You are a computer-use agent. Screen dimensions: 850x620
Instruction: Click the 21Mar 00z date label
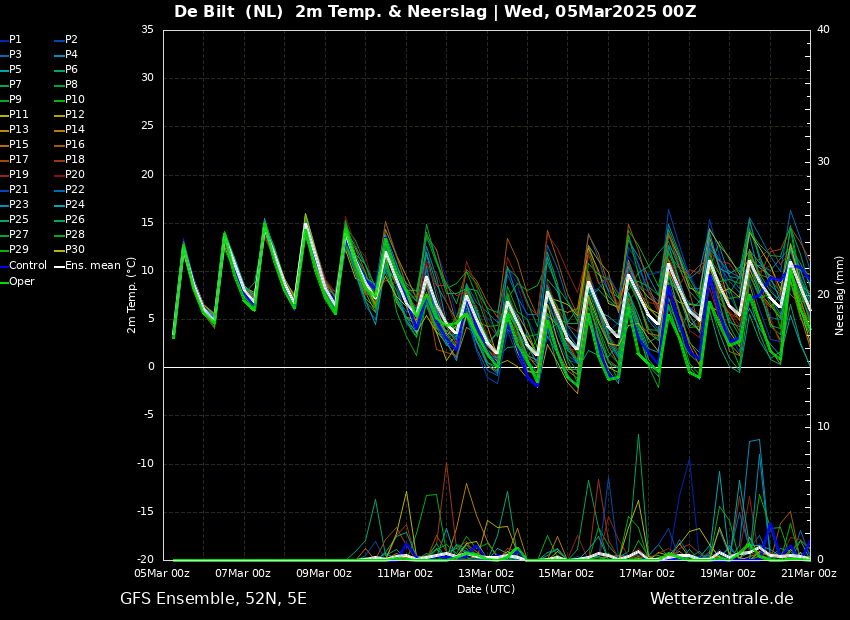[808, 573]
